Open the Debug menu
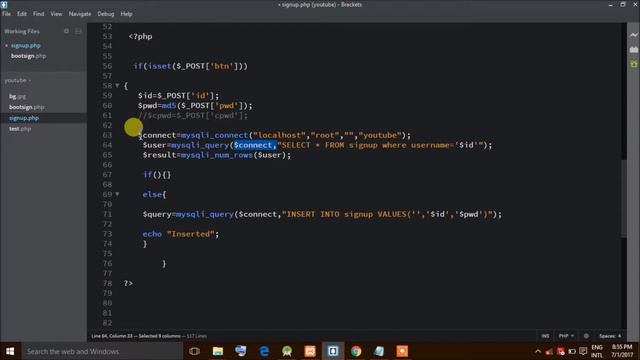 pyautogui.click(x=106, y=14)
